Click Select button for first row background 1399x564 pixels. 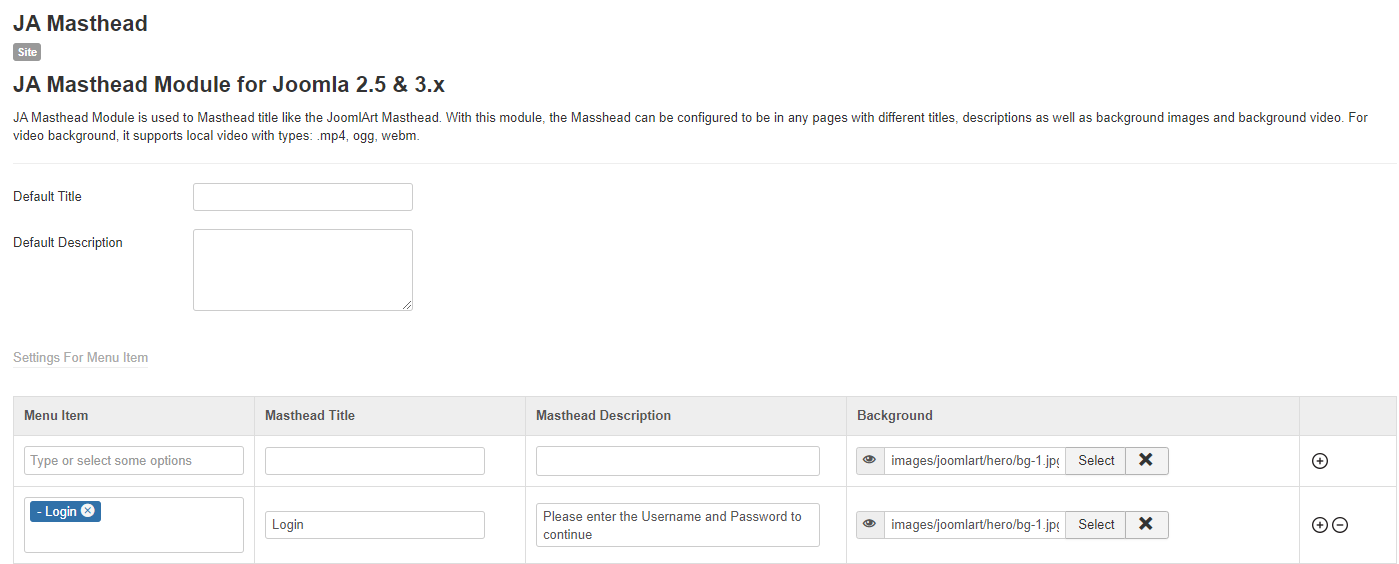click(1096, 460)
